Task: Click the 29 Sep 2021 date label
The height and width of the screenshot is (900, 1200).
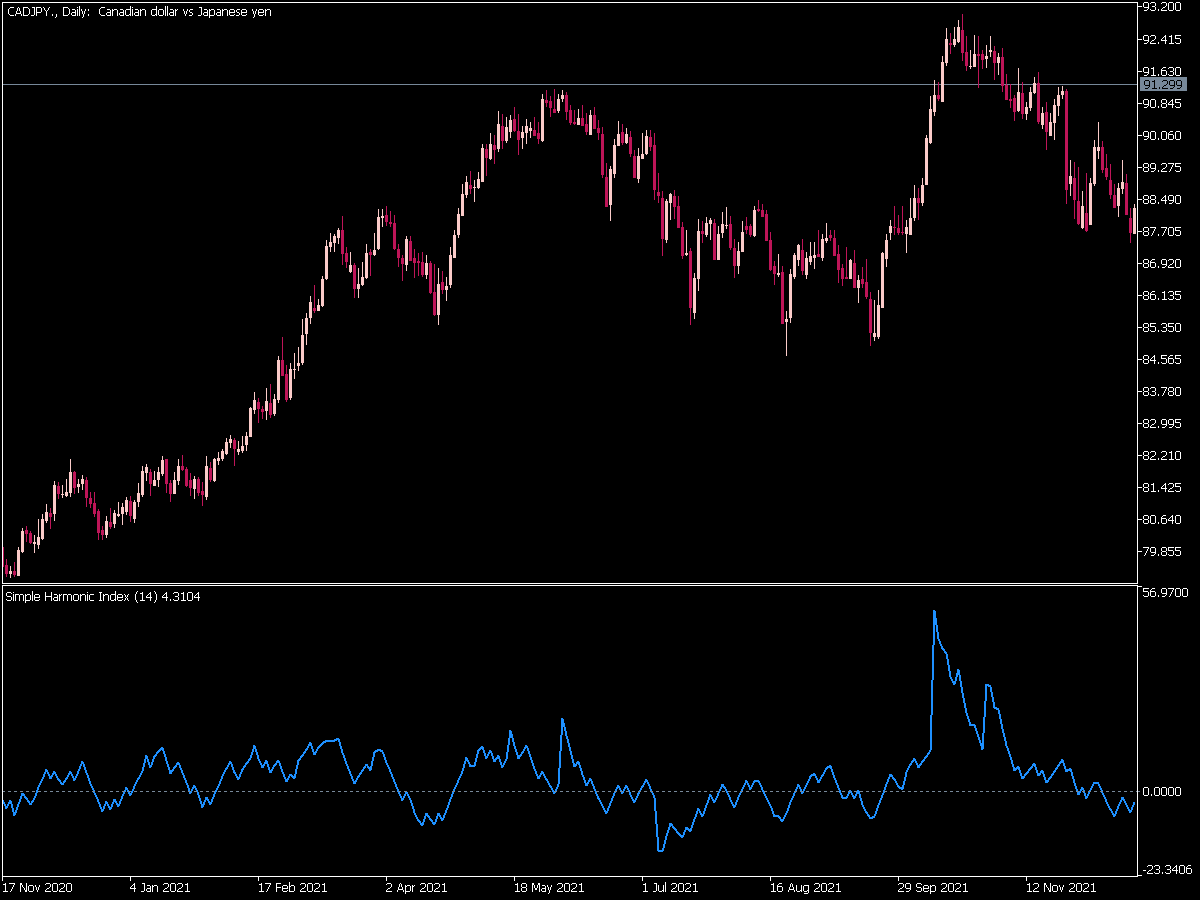Action: pos(933,887)
